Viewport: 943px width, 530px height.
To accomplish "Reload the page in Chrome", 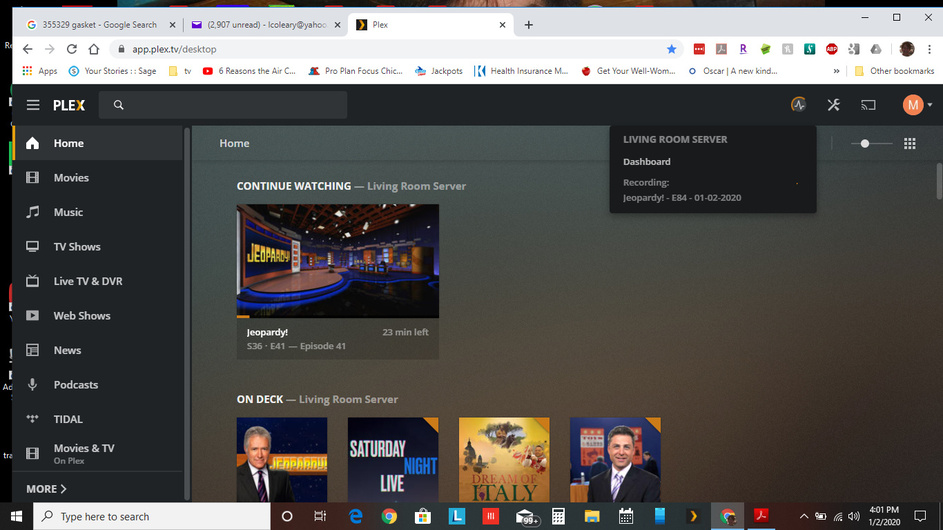I will tap(72, 49).
